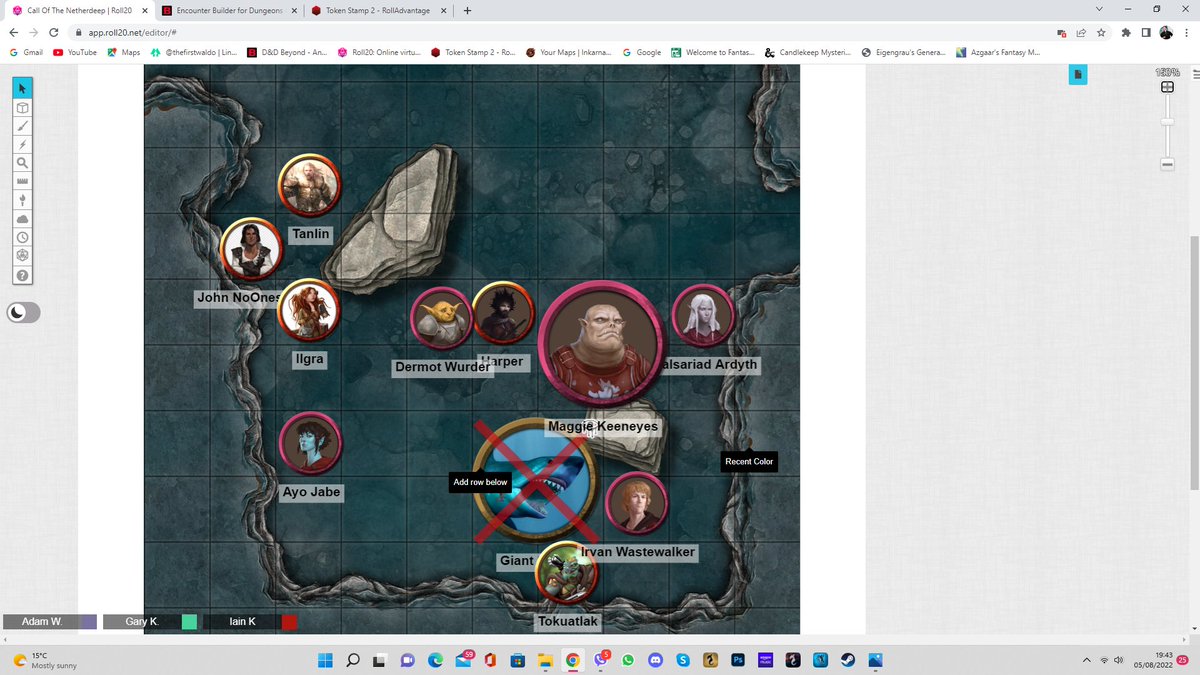Open the Gmail bookmark

pyautogui.click(x=26, y=52)
